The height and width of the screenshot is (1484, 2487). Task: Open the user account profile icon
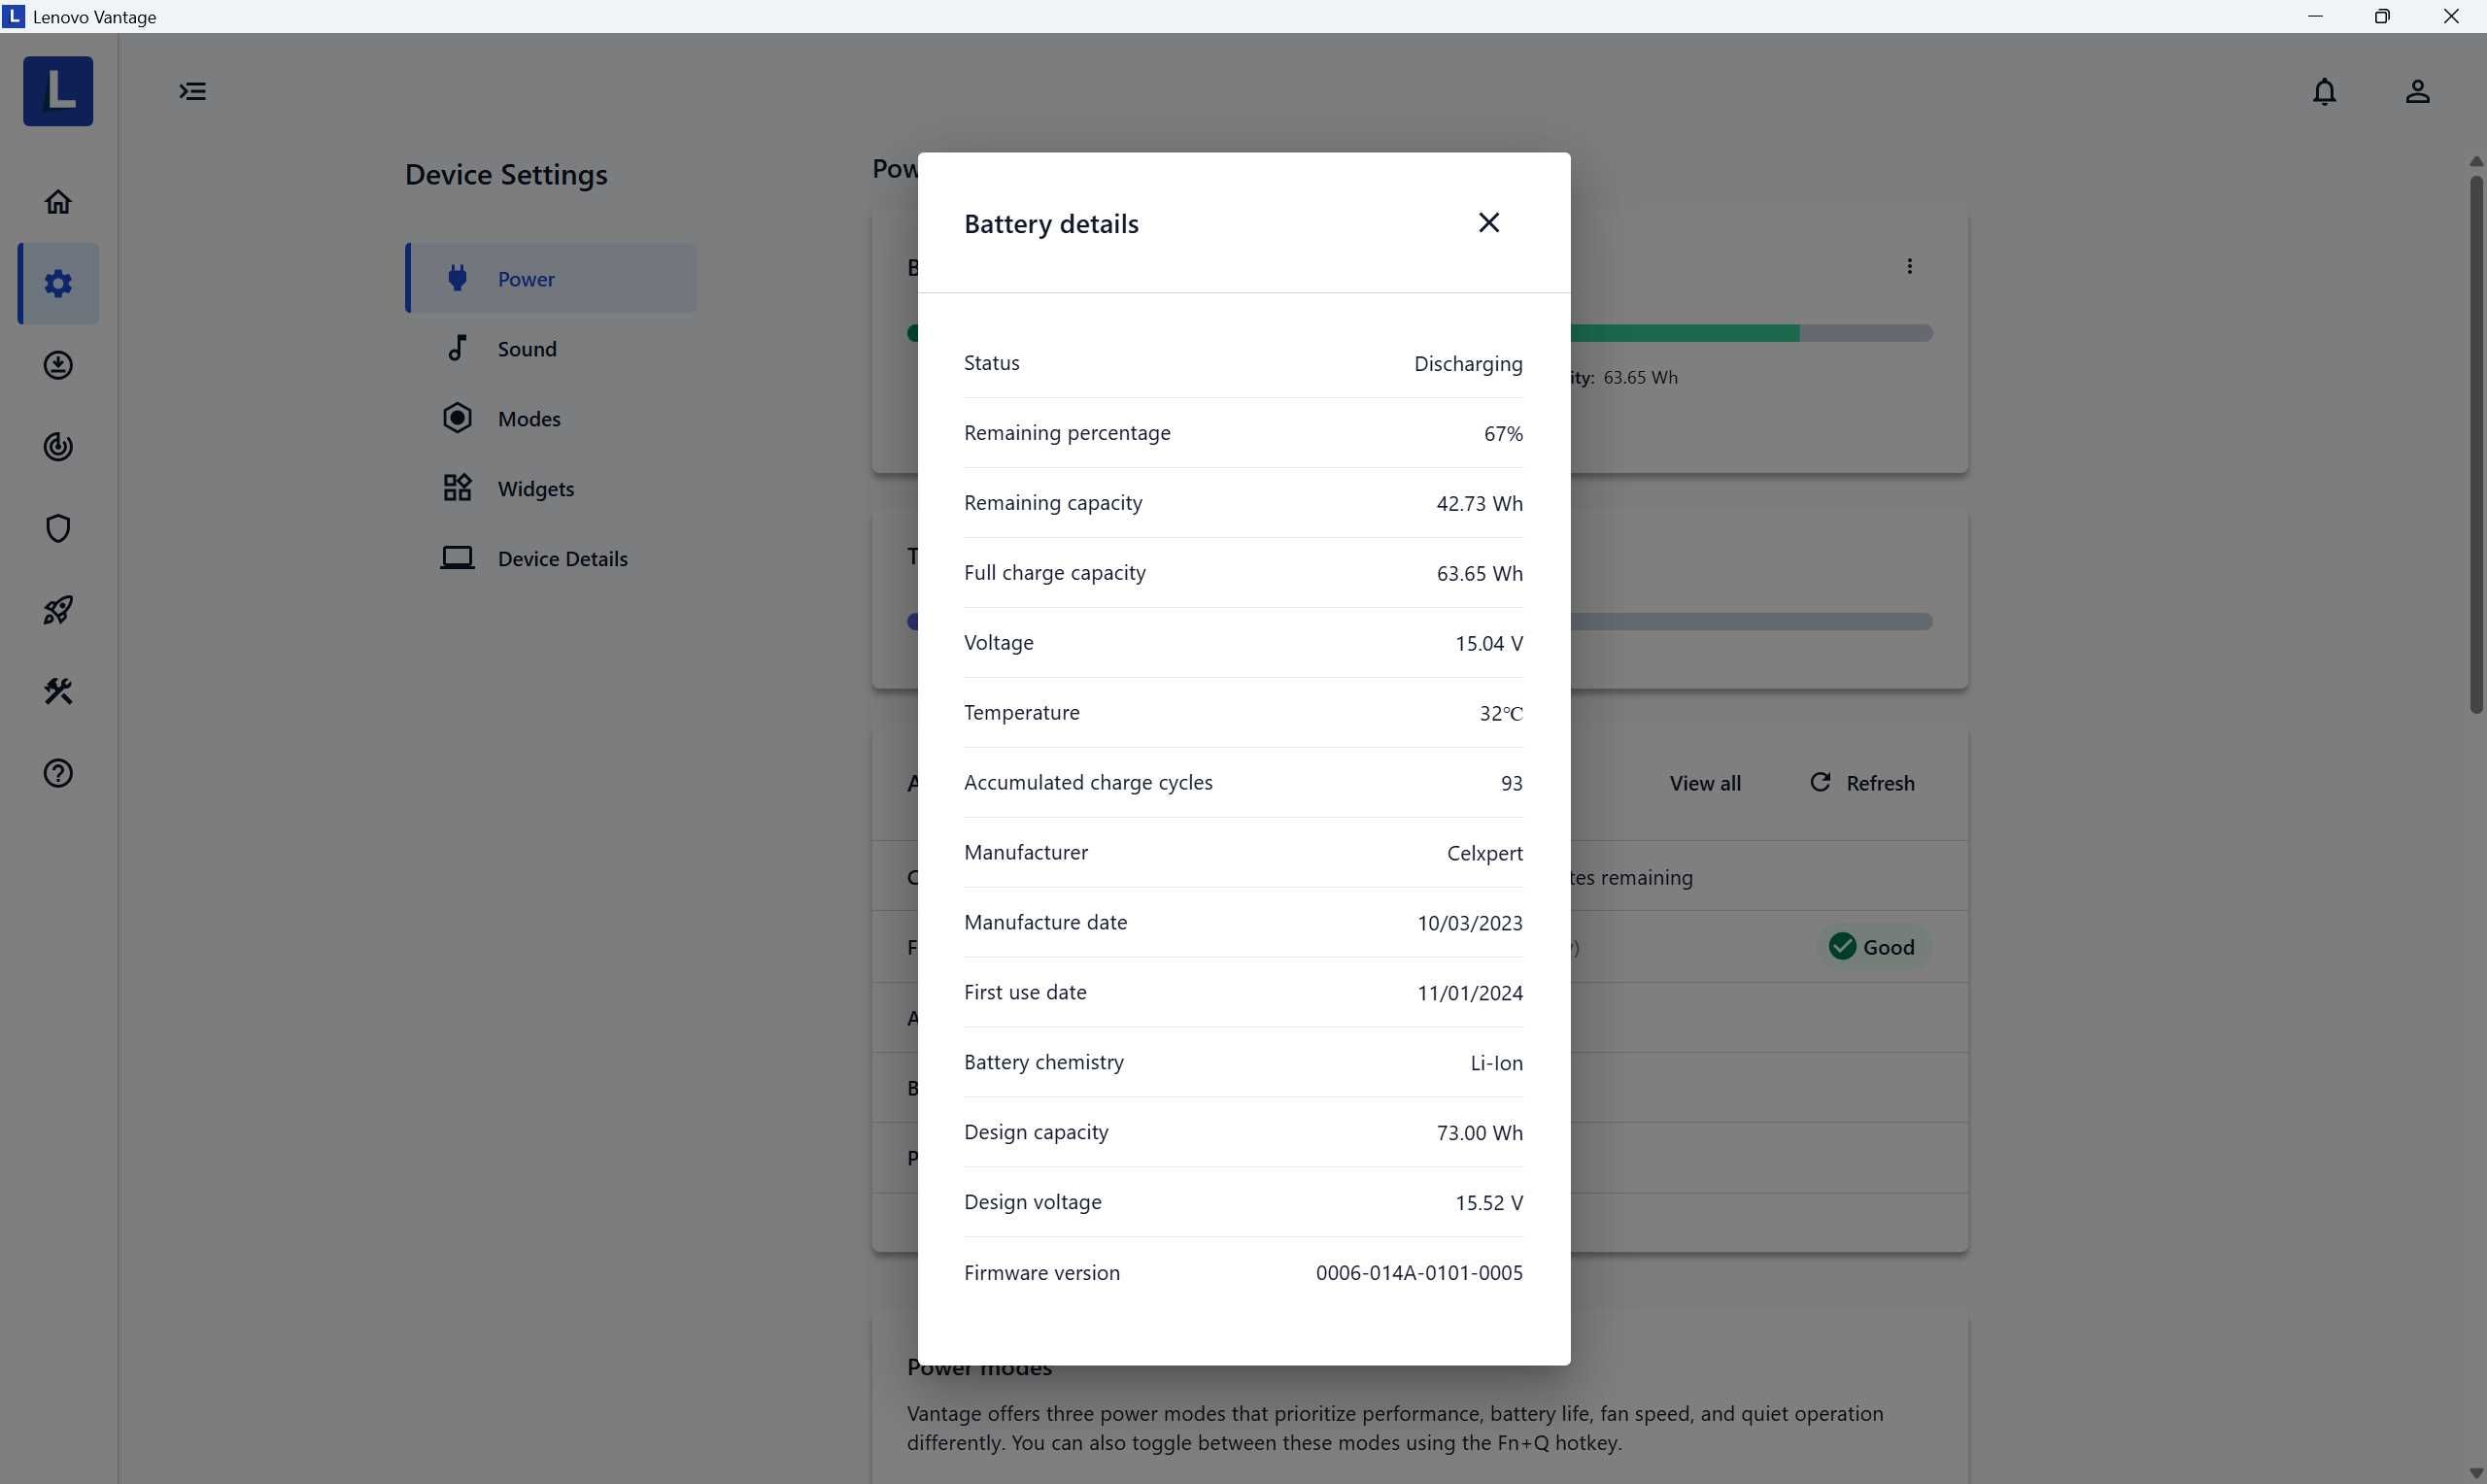pos(2417,91)
